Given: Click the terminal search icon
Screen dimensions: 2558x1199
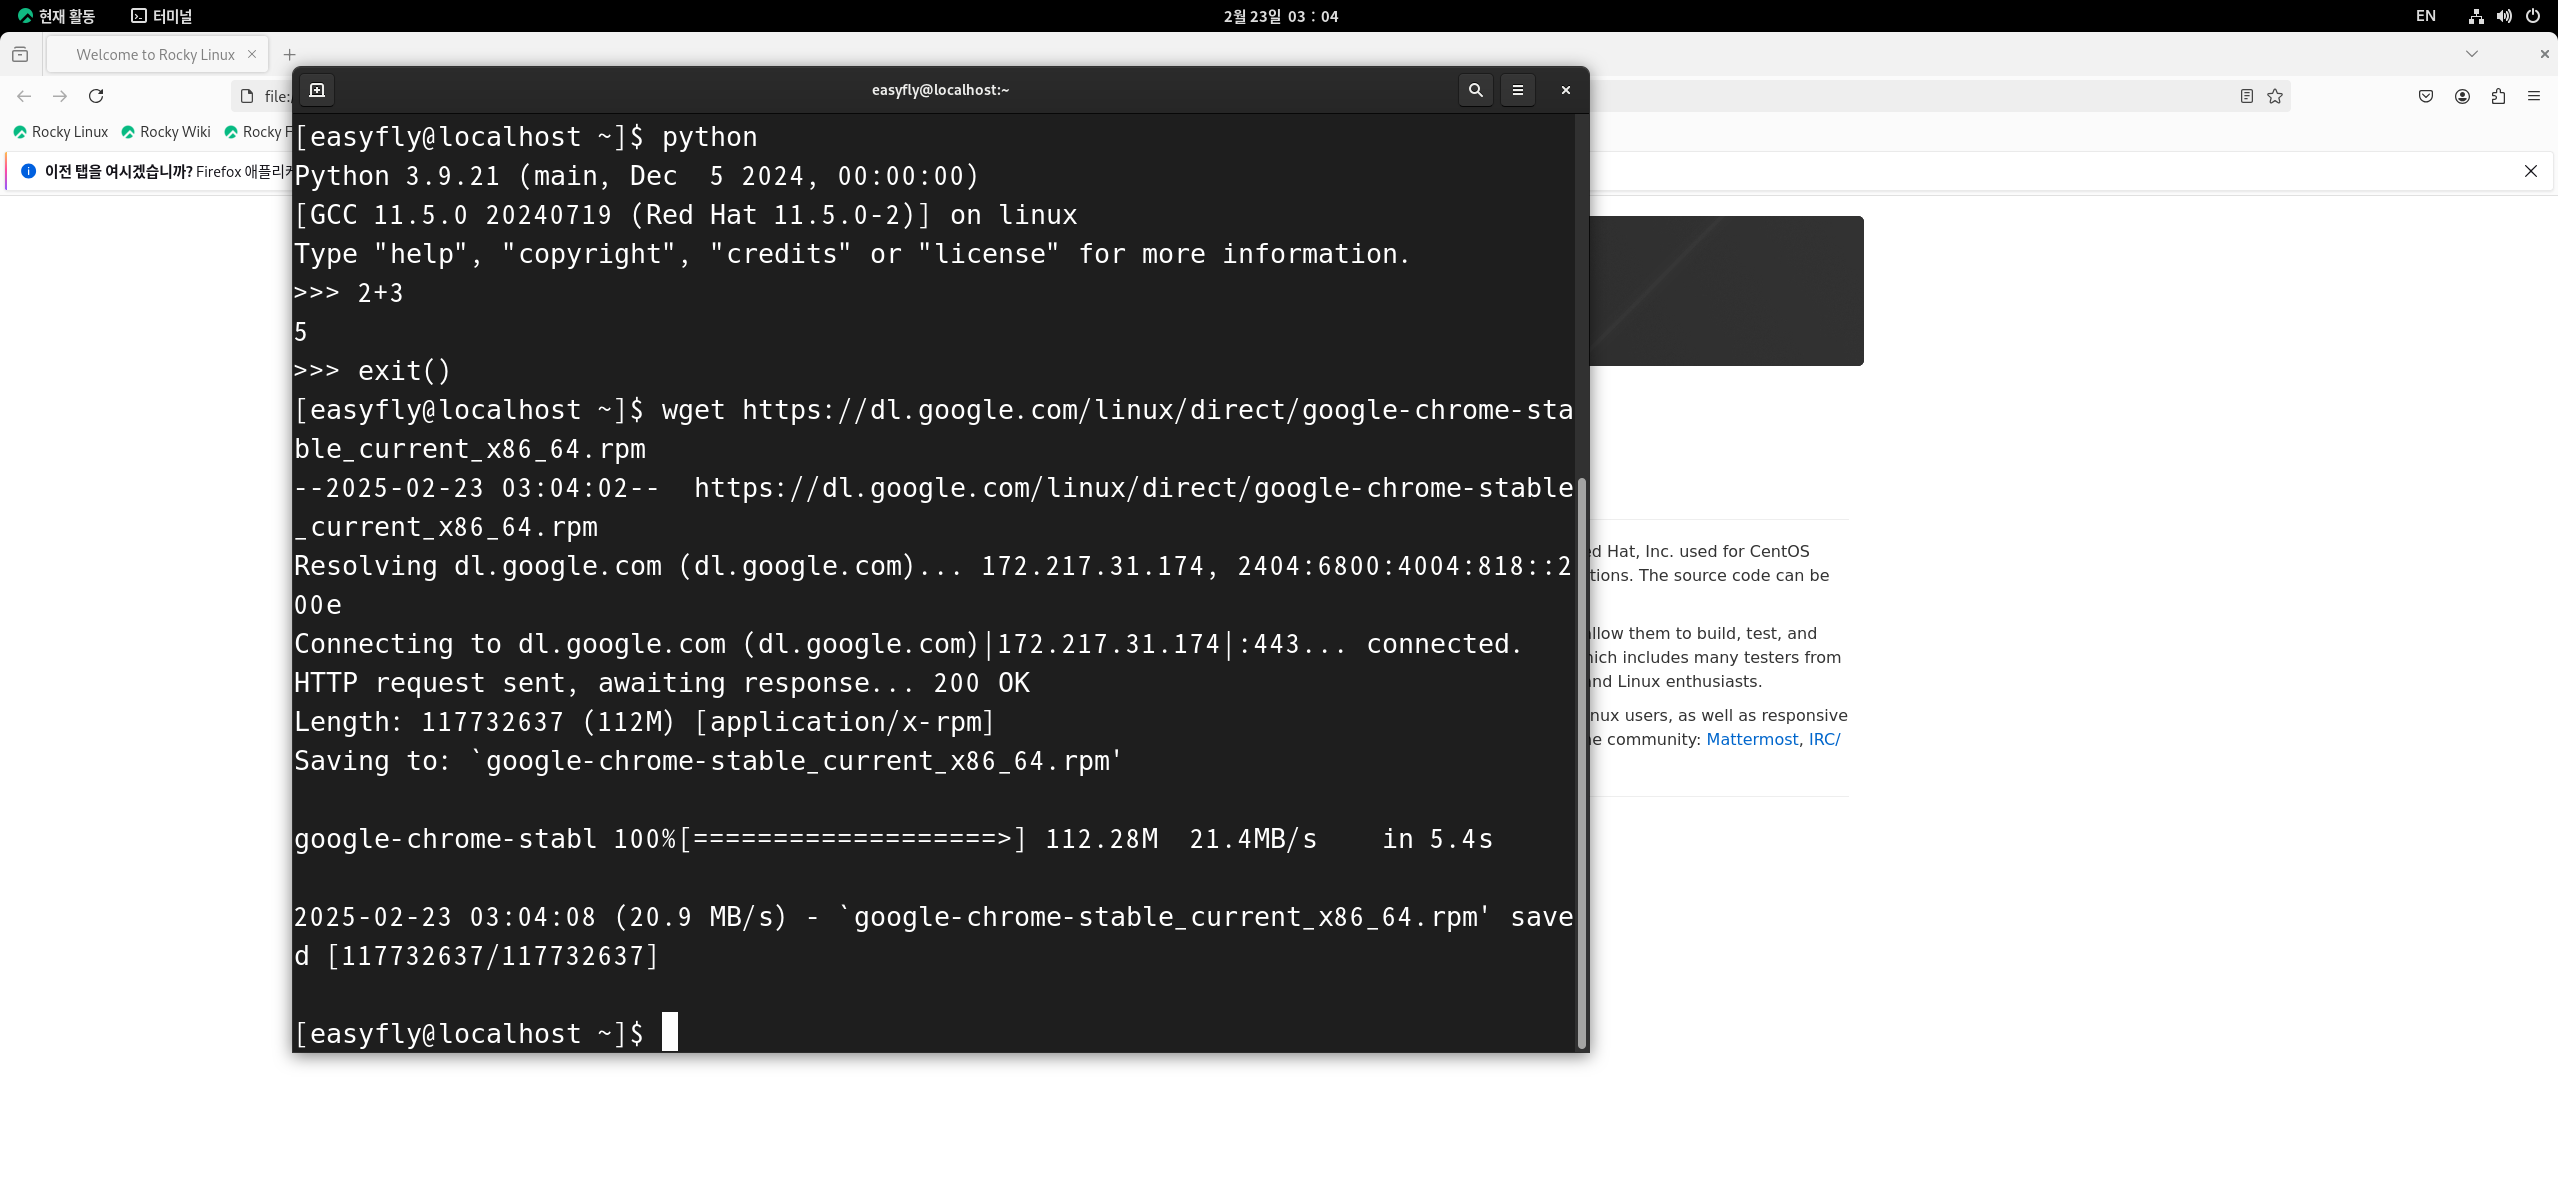Looking at the screenshot, I should tap(1475, 90).
